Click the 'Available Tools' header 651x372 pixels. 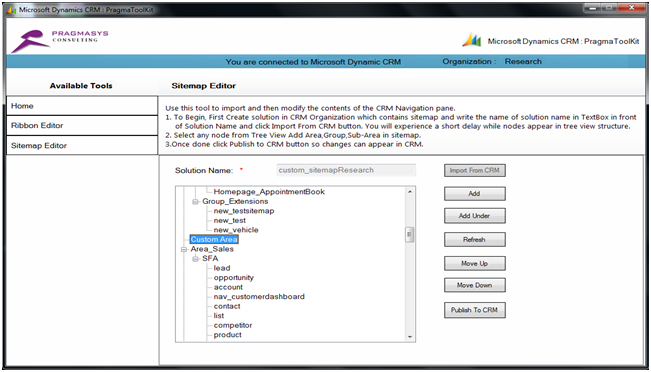point(81,86)
